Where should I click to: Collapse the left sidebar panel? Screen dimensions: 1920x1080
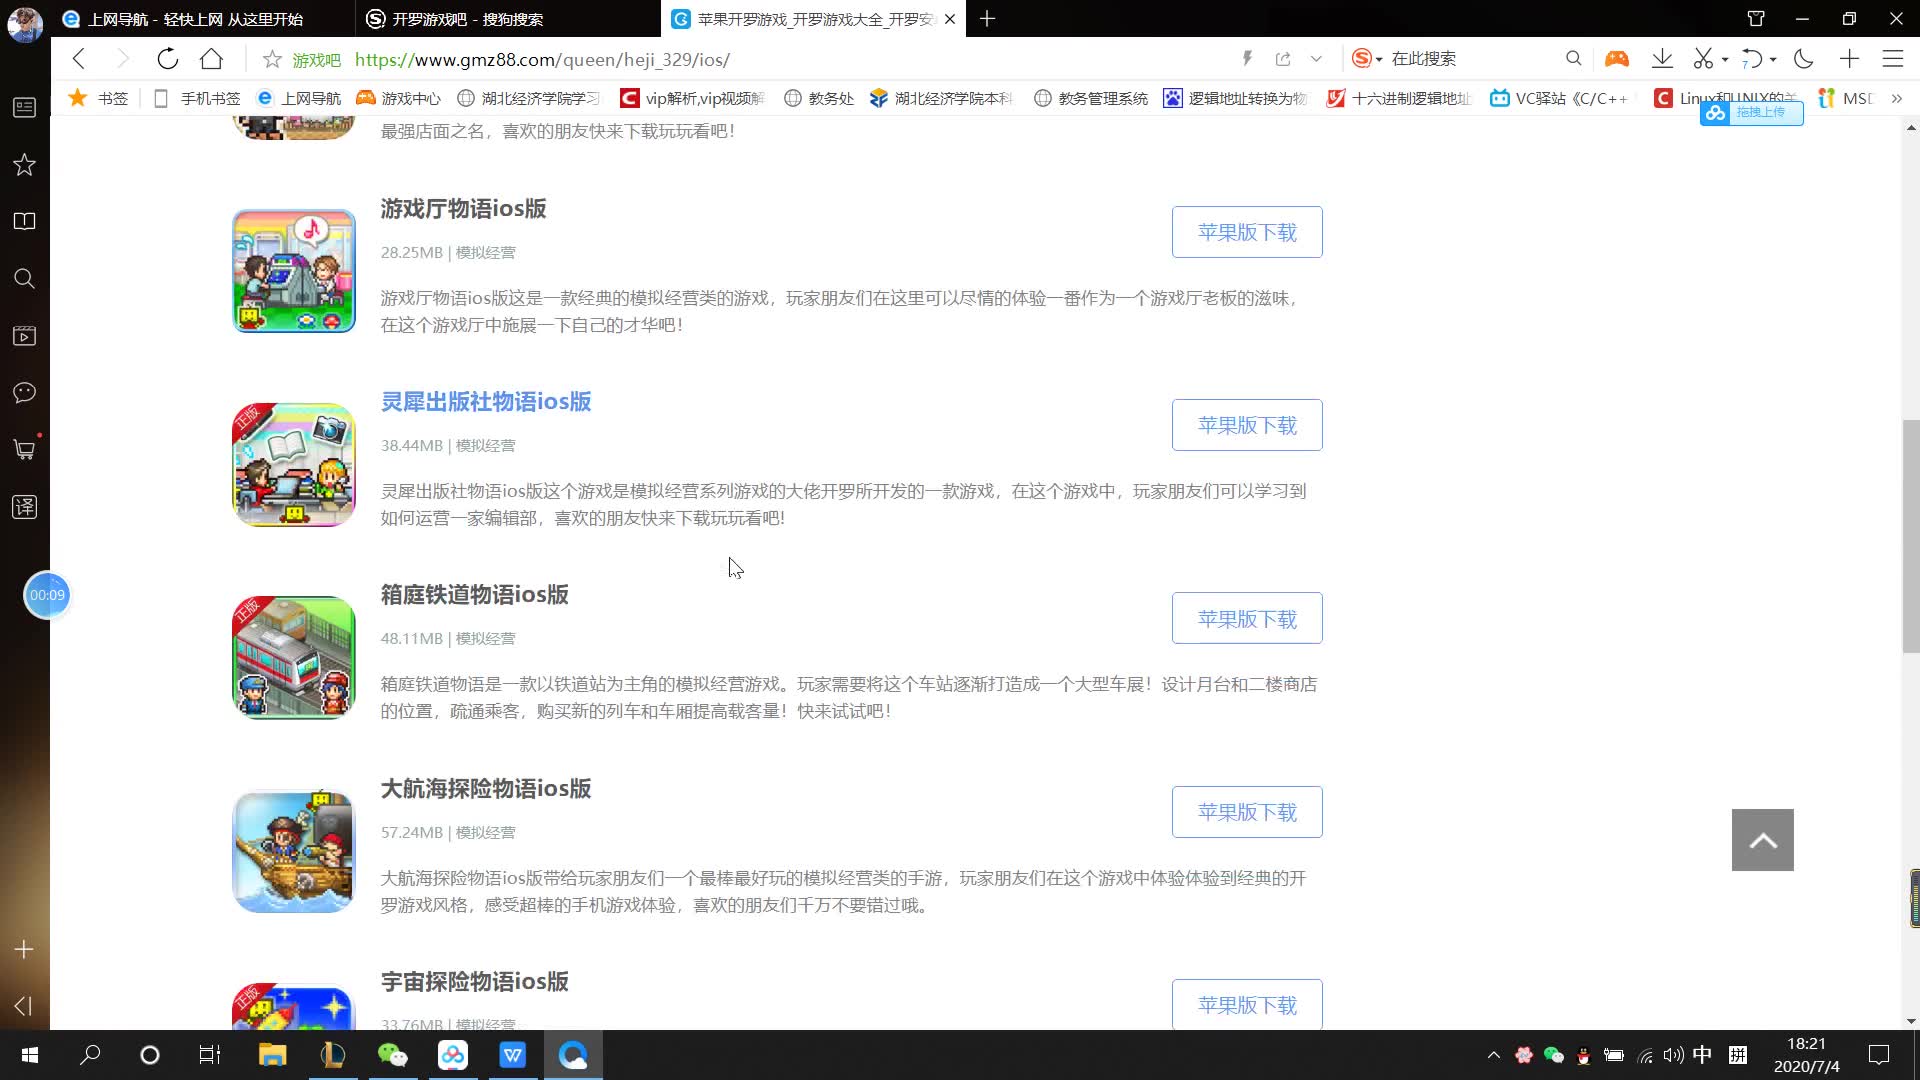[x=24, y=1006]
